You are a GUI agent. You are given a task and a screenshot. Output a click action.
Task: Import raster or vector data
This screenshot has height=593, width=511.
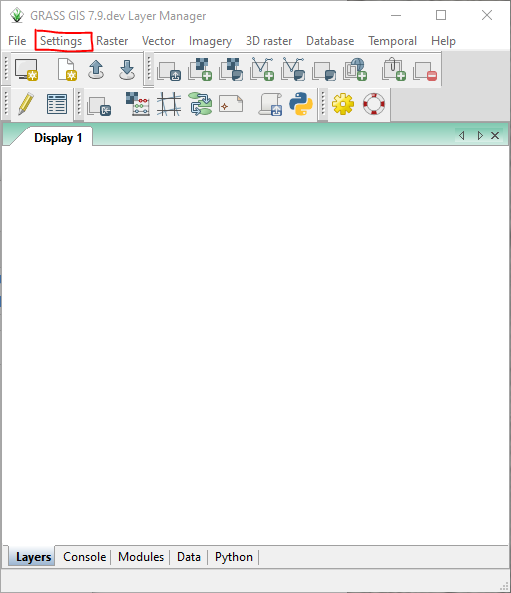coord(99,106)
